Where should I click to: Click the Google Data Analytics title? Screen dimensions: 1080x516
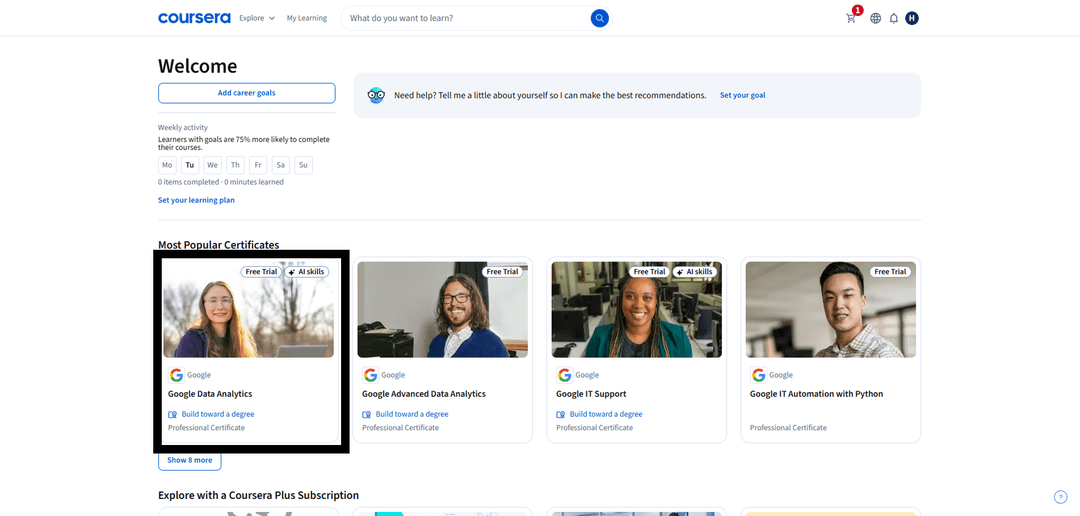click(x=210, y=394)
